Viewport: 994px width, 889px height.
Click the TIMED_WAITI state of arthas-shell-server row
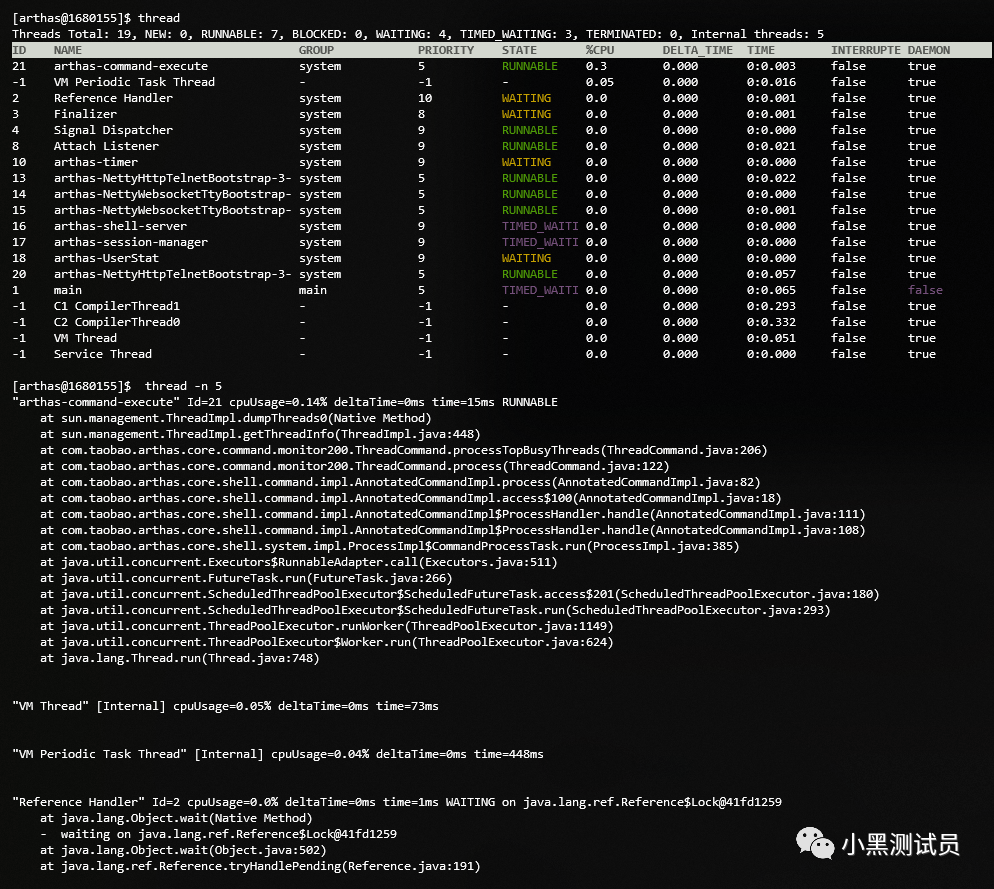click(x=540, y=226)
